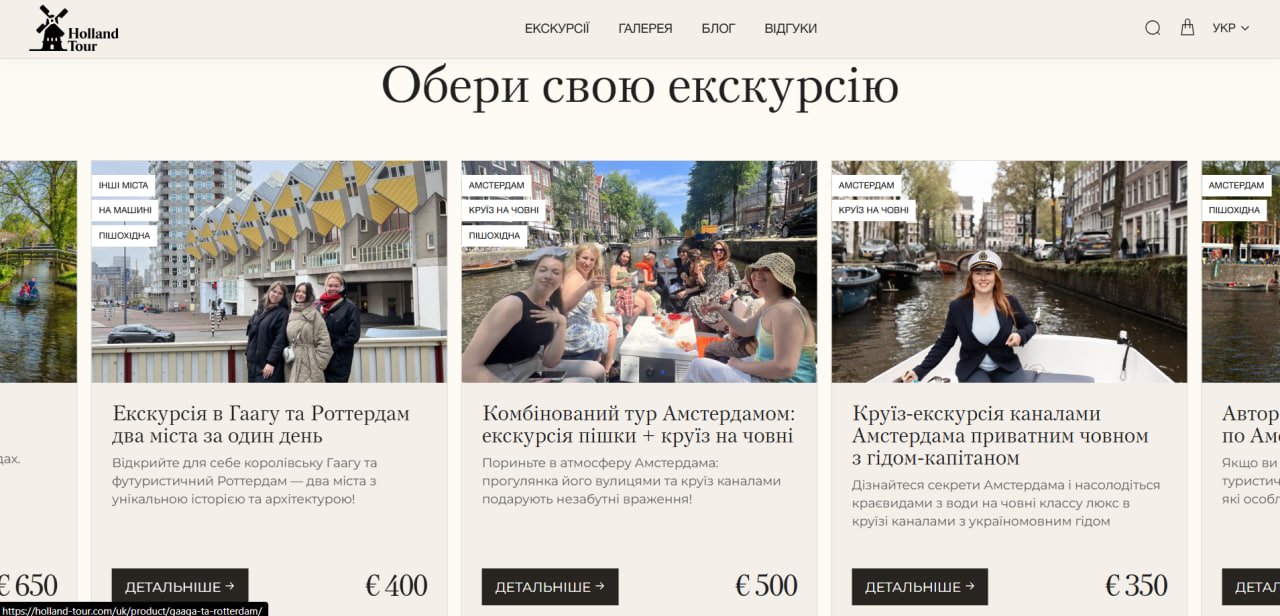Open the ЕКСКУРСІЇ menu item
The height and width of the screenshot is (616, 1280).
click(557, 28)
